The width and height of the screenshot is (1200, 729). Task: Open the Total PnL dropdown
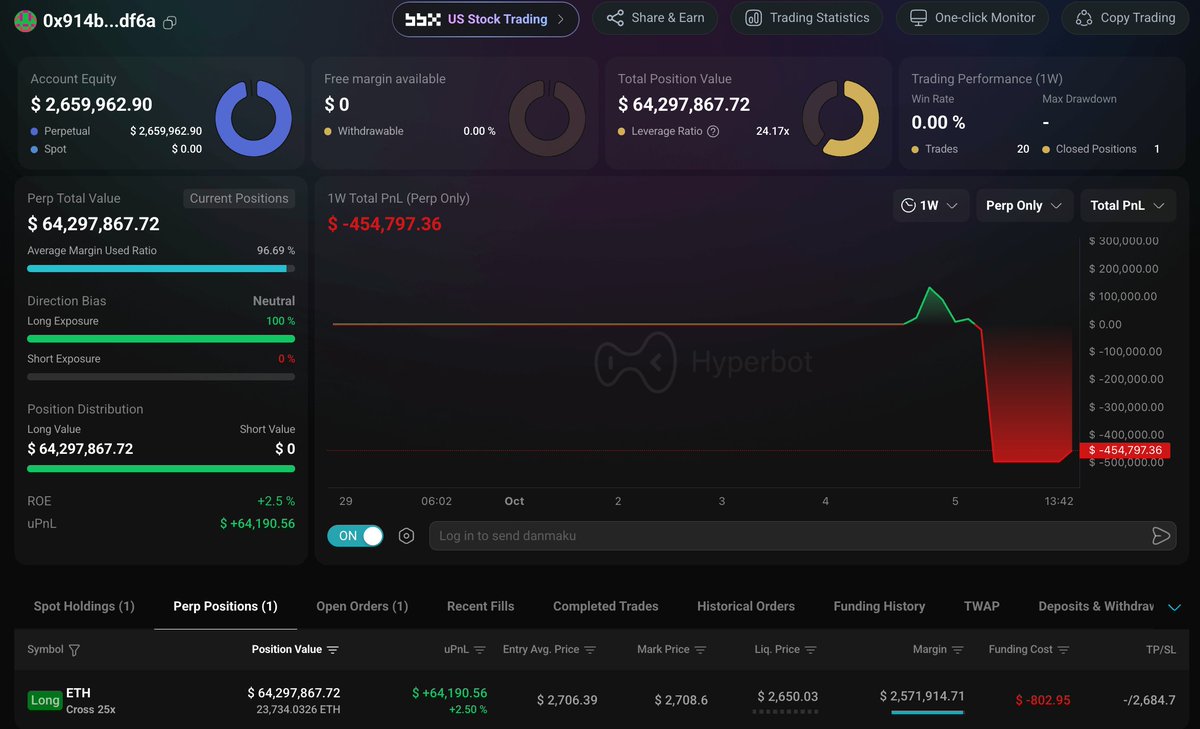pyautogui.click(x=1127, y=206)
